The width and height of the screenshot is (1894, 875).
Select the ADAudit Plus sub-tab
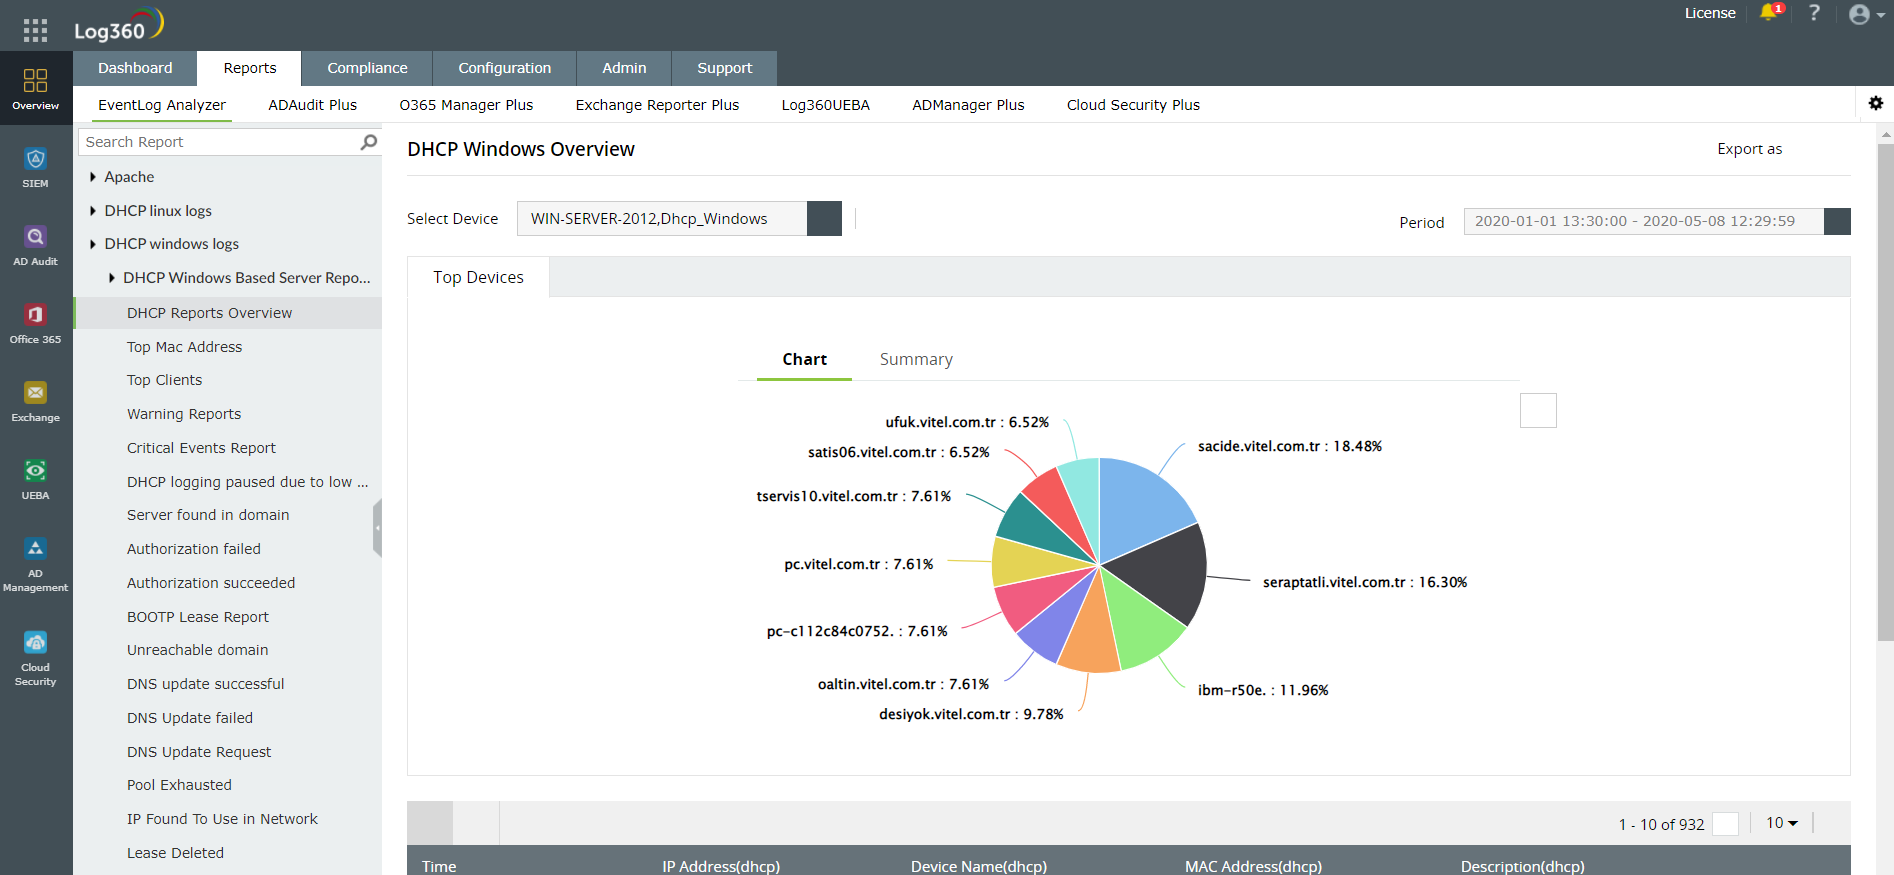pyautogui.click(x=313, y=105)
